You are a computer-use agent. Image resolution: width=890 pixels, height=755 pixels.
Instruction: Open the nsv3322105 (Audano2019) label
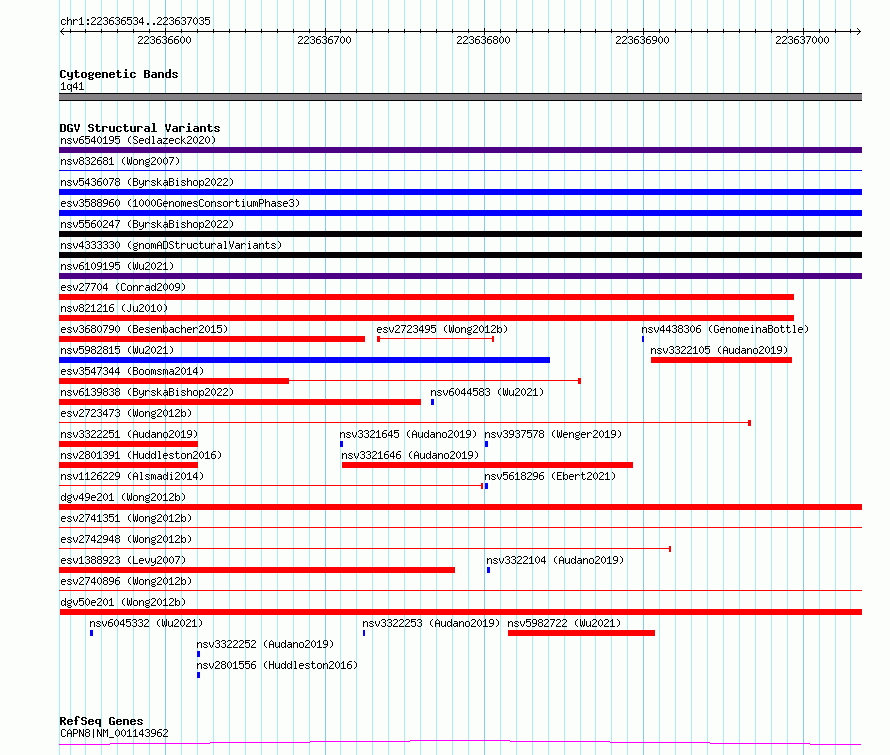[x=719, y=350]
